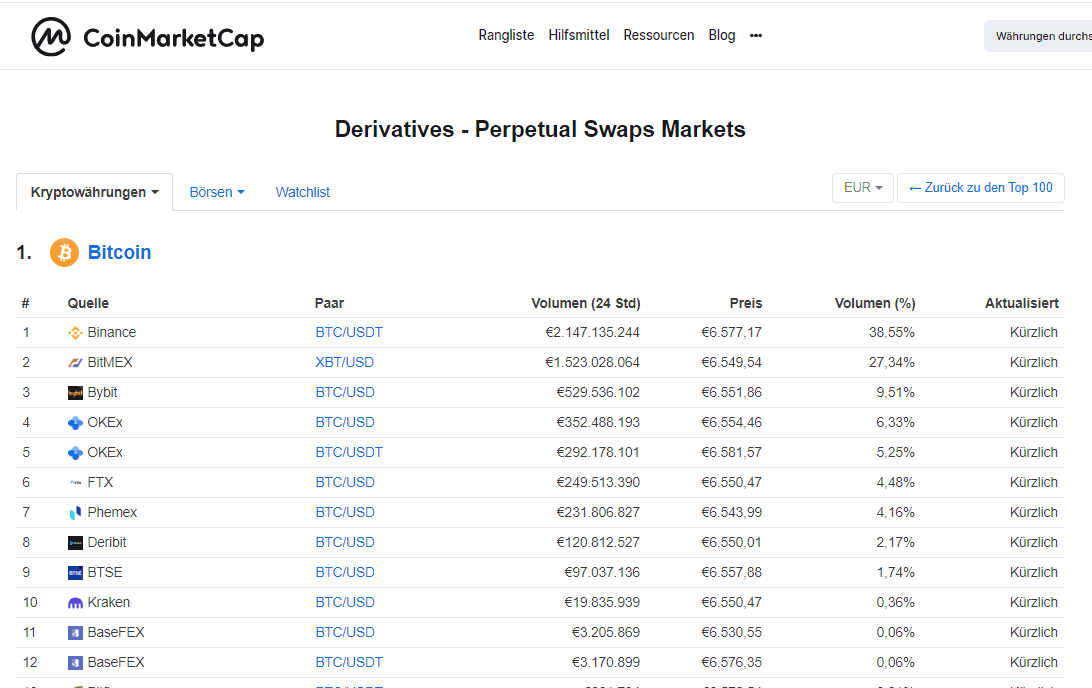The image size is (1092, 688).
Task: Open BitMEX XBT/USD pair link
Action: (x=345, y=363)
